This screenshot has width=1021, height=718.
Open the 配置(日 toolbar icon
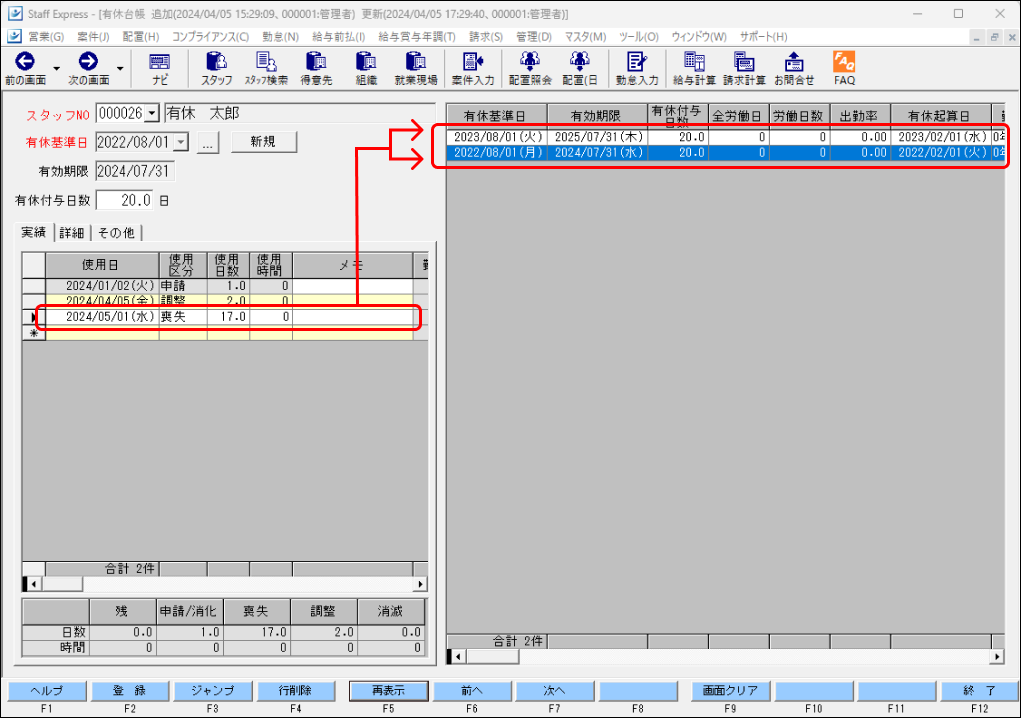[580, 62]
